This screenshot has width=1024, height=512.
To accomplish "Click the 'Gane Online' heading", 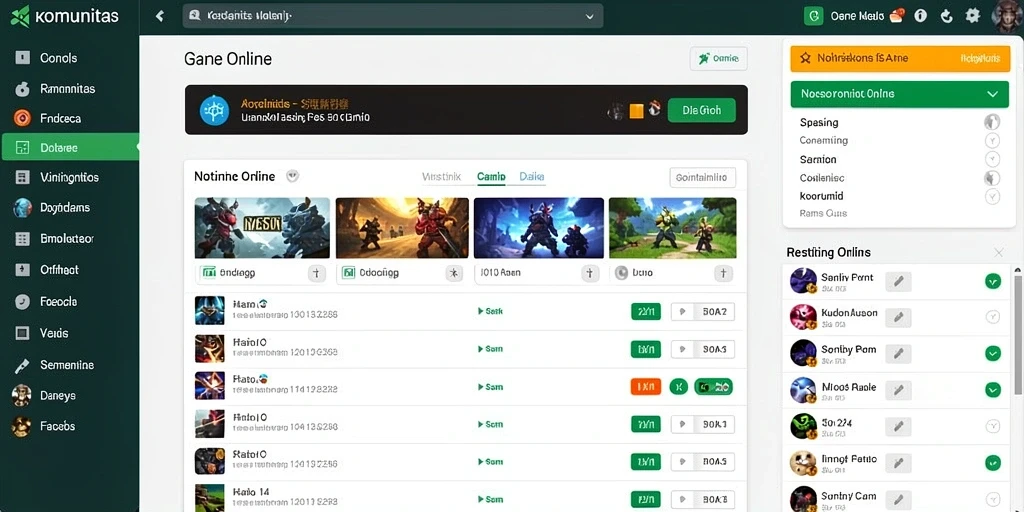I will 228,59.
